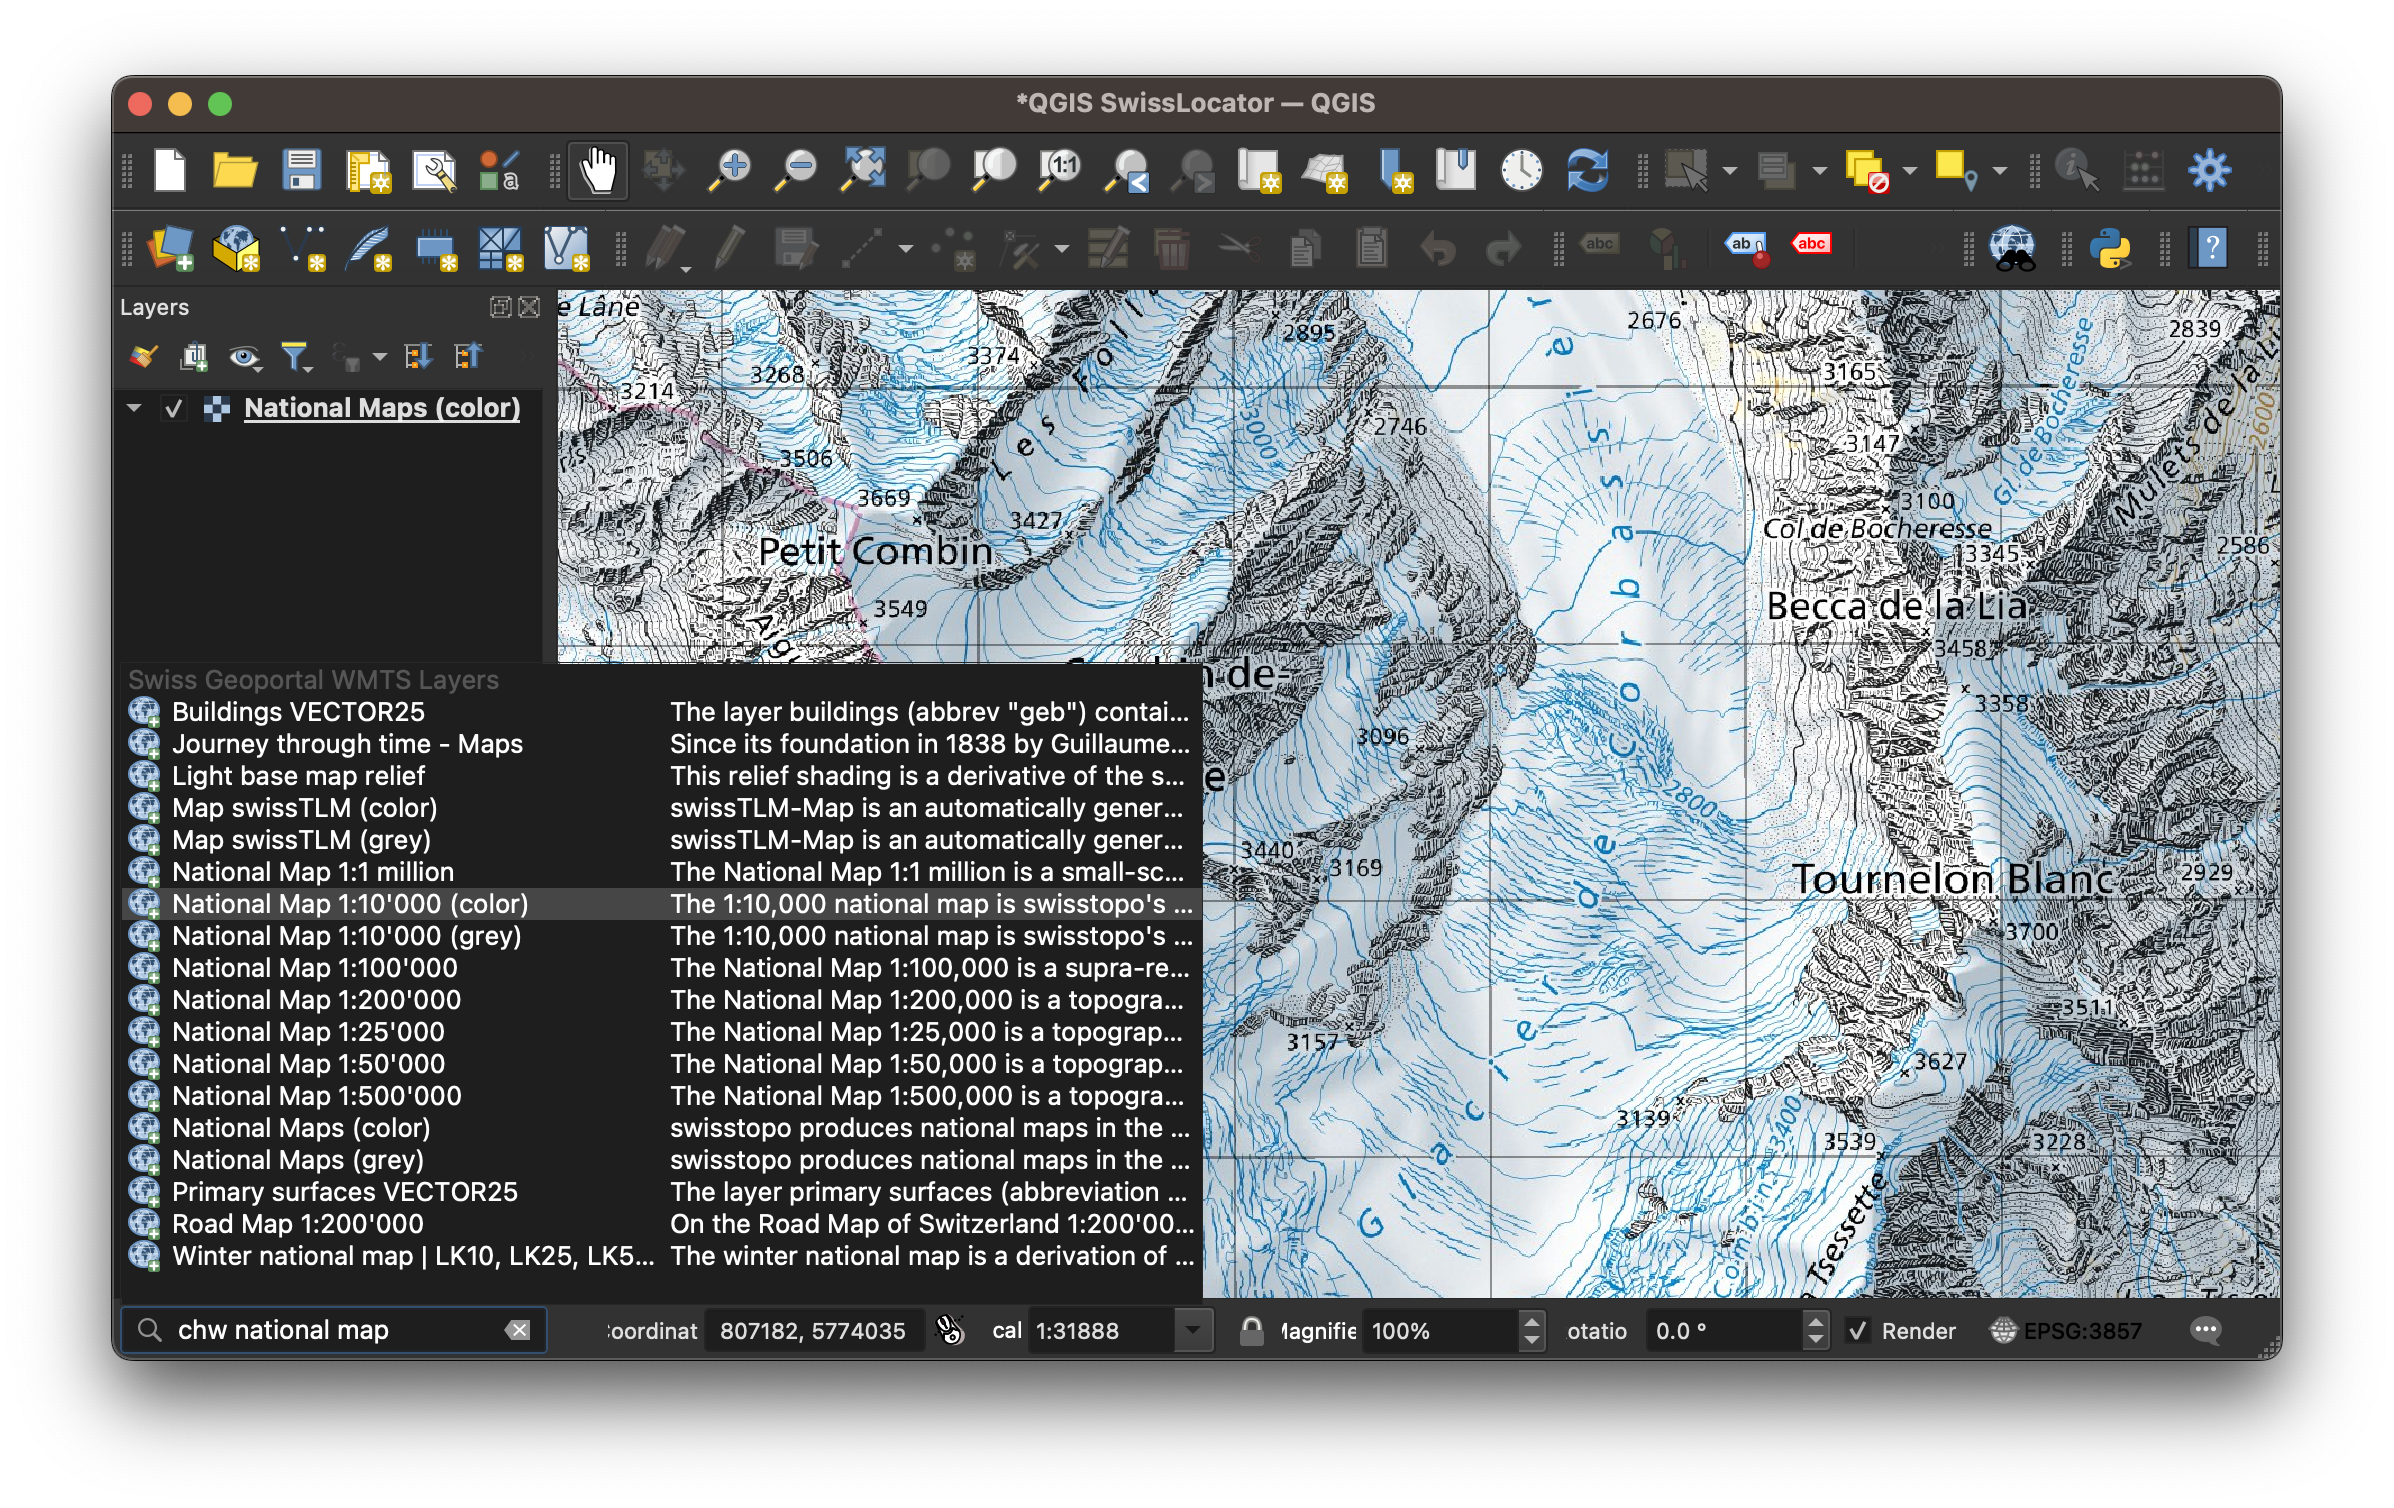Open Manage Map Themes eye icon
Screen dimensions: 2394x1508
point(244,357)
